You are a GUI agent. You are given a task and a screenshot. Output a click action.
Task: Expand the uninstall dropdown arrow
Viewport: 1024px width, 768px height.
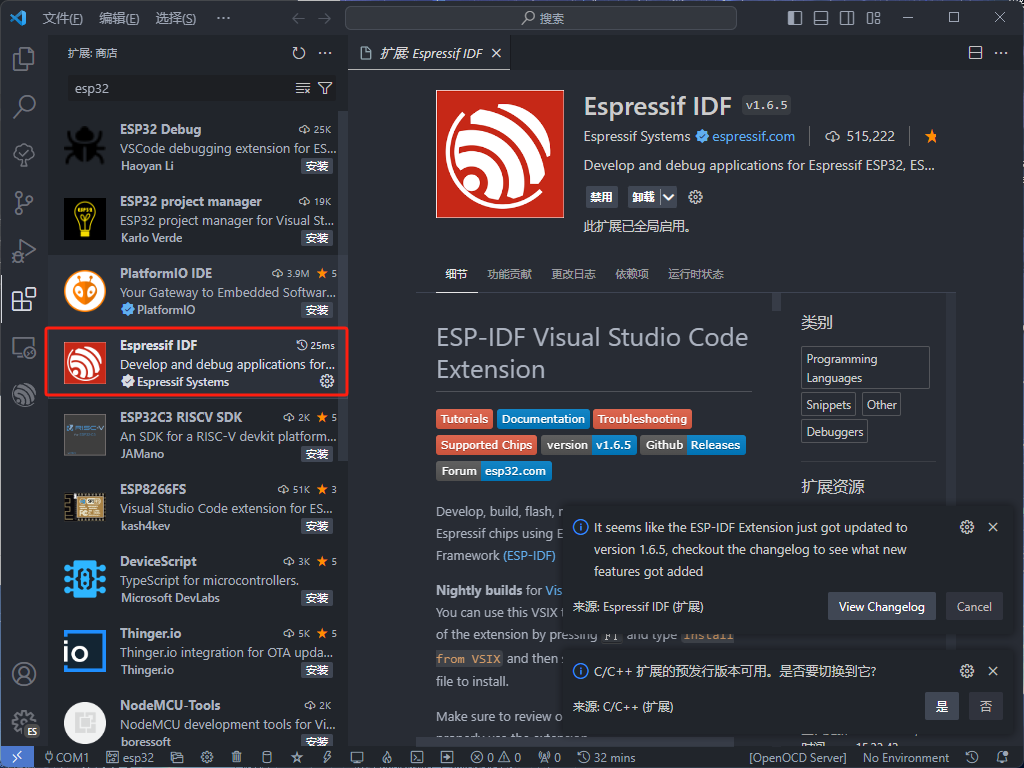(668, 197)
